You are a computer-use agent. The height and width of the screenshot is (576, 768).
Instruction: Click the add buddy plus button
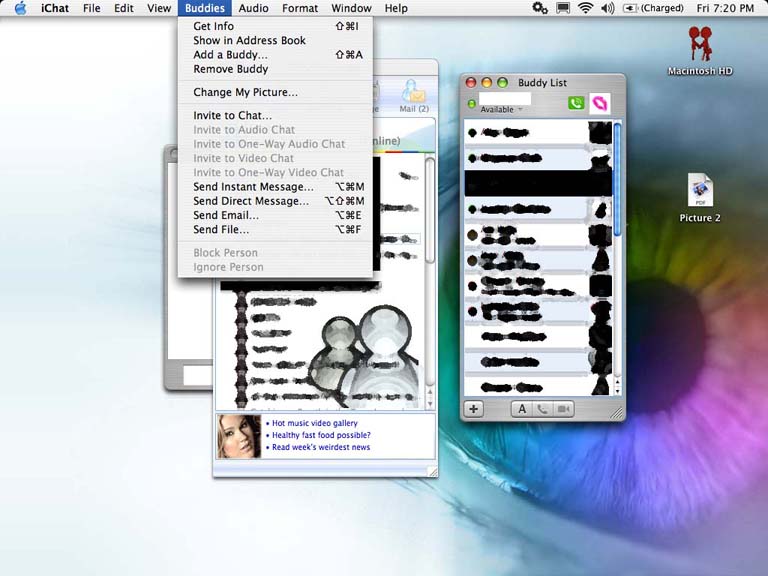coord(474,409)
